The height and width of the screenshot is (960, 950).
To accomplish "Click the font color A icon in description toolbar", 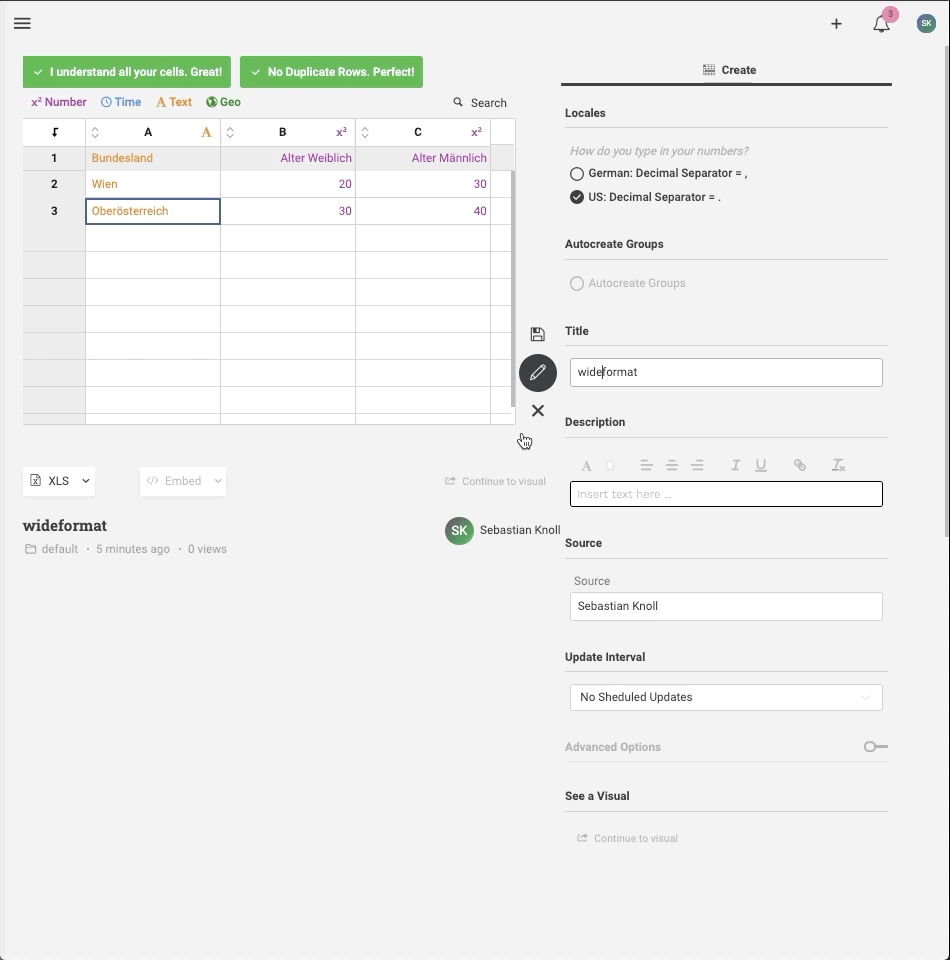I will (586, 466).
